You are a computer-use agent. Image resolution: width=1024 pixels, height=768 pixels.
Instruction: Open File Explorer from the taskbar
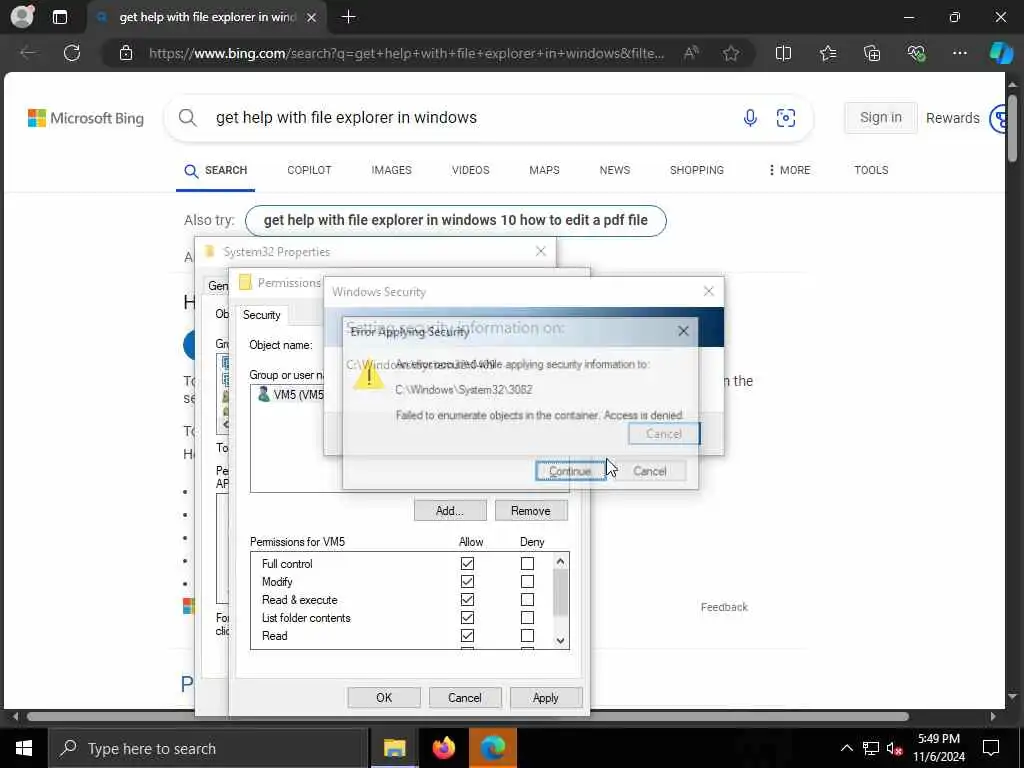tap(394, 748)
